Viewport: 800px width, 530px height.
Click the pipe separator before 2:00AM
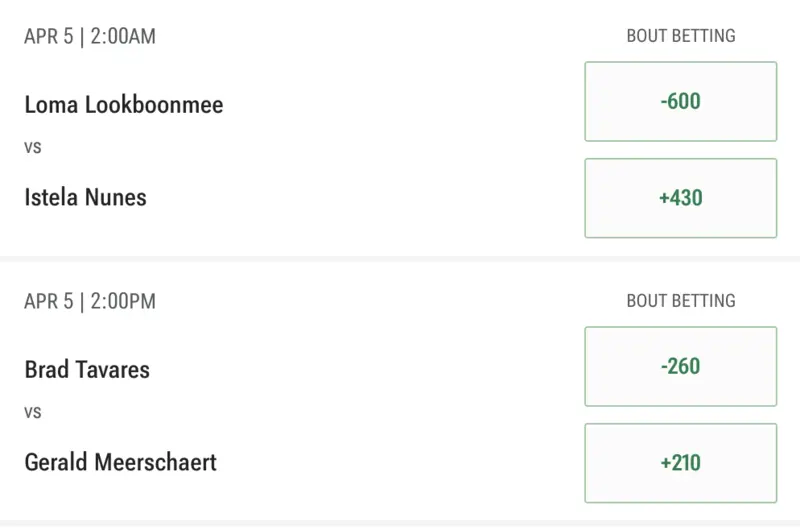click(83, 37)
